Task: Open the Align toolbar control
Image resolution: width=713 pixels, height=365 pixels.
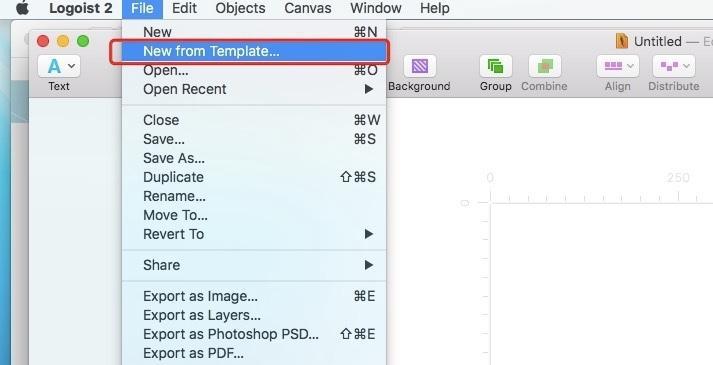Action: [618, 66]
